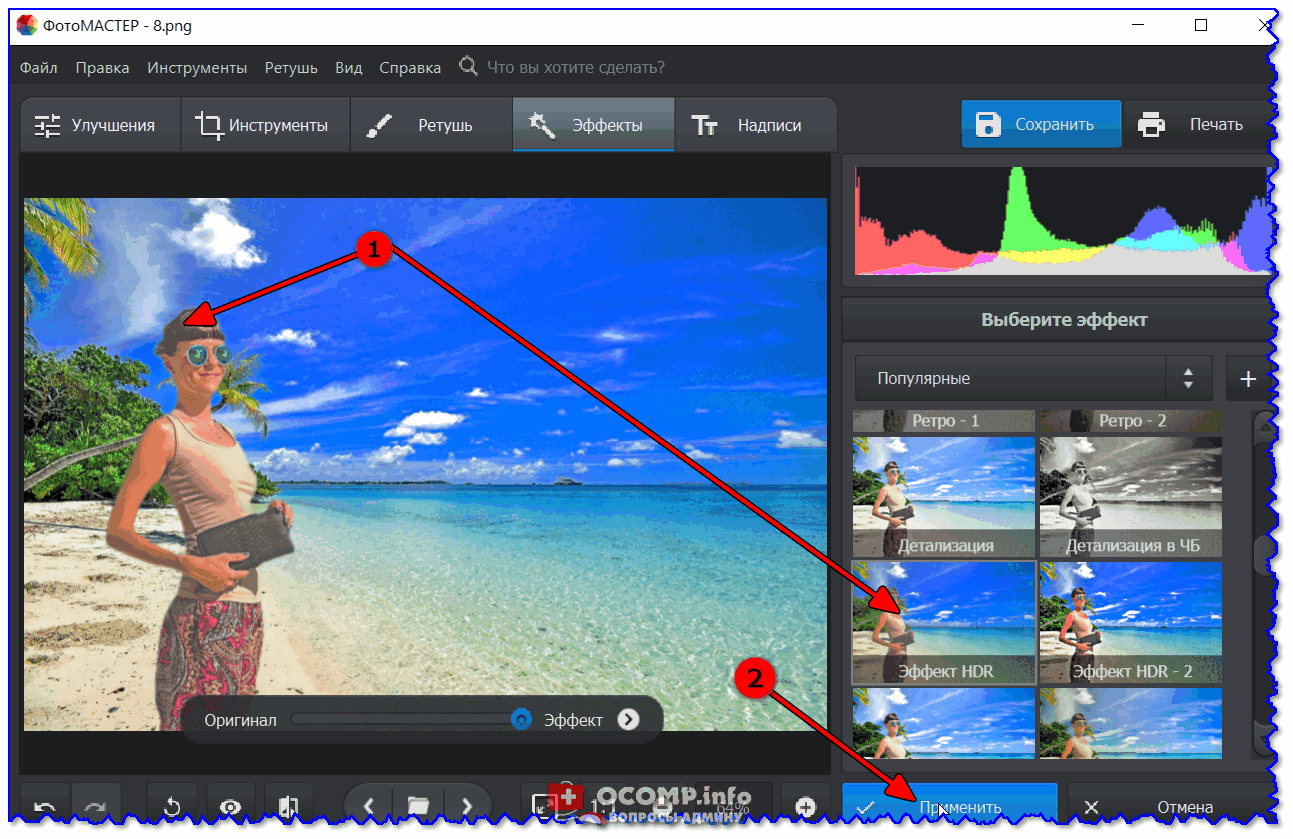The width and height of the screenshot is (1293, 839).
Task: Select Эффект HDR - 2 thumbnail
Action: point(1131,622)
